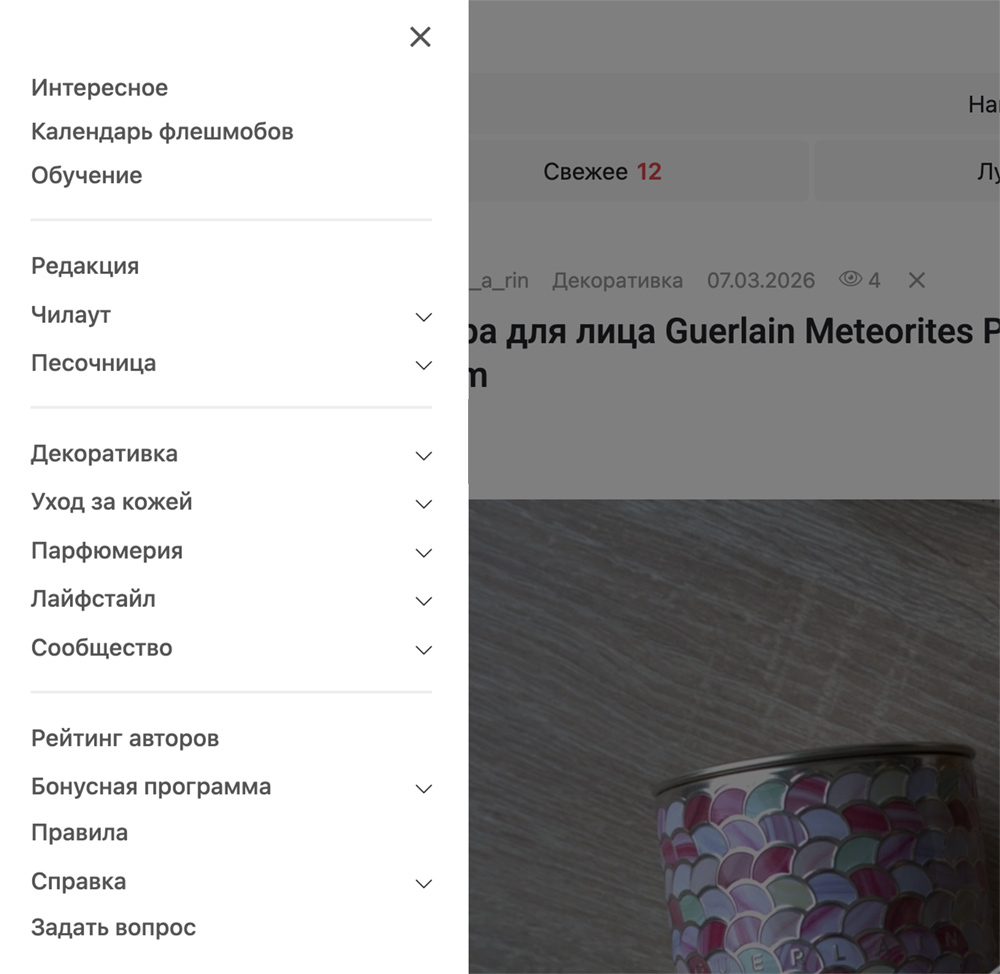Open Задать вопрос link
The height and width of the screenshot is (974, 1000).
[x=114, y=928]
